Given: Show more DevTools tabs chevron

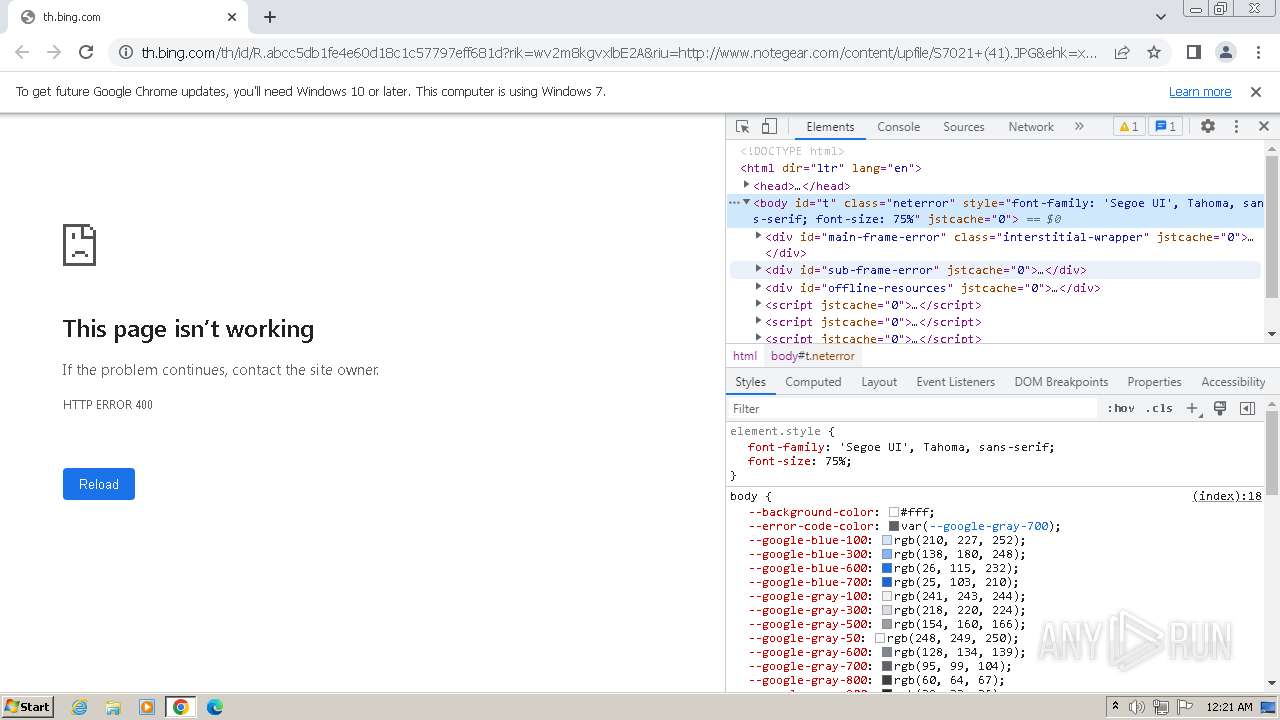Looking at the screenshot, I should 1079,127.
